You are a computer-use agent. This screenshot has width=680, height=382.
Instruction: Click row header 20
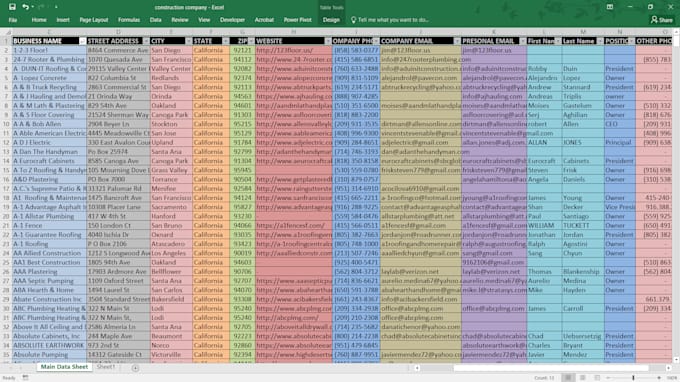[6, 216]
